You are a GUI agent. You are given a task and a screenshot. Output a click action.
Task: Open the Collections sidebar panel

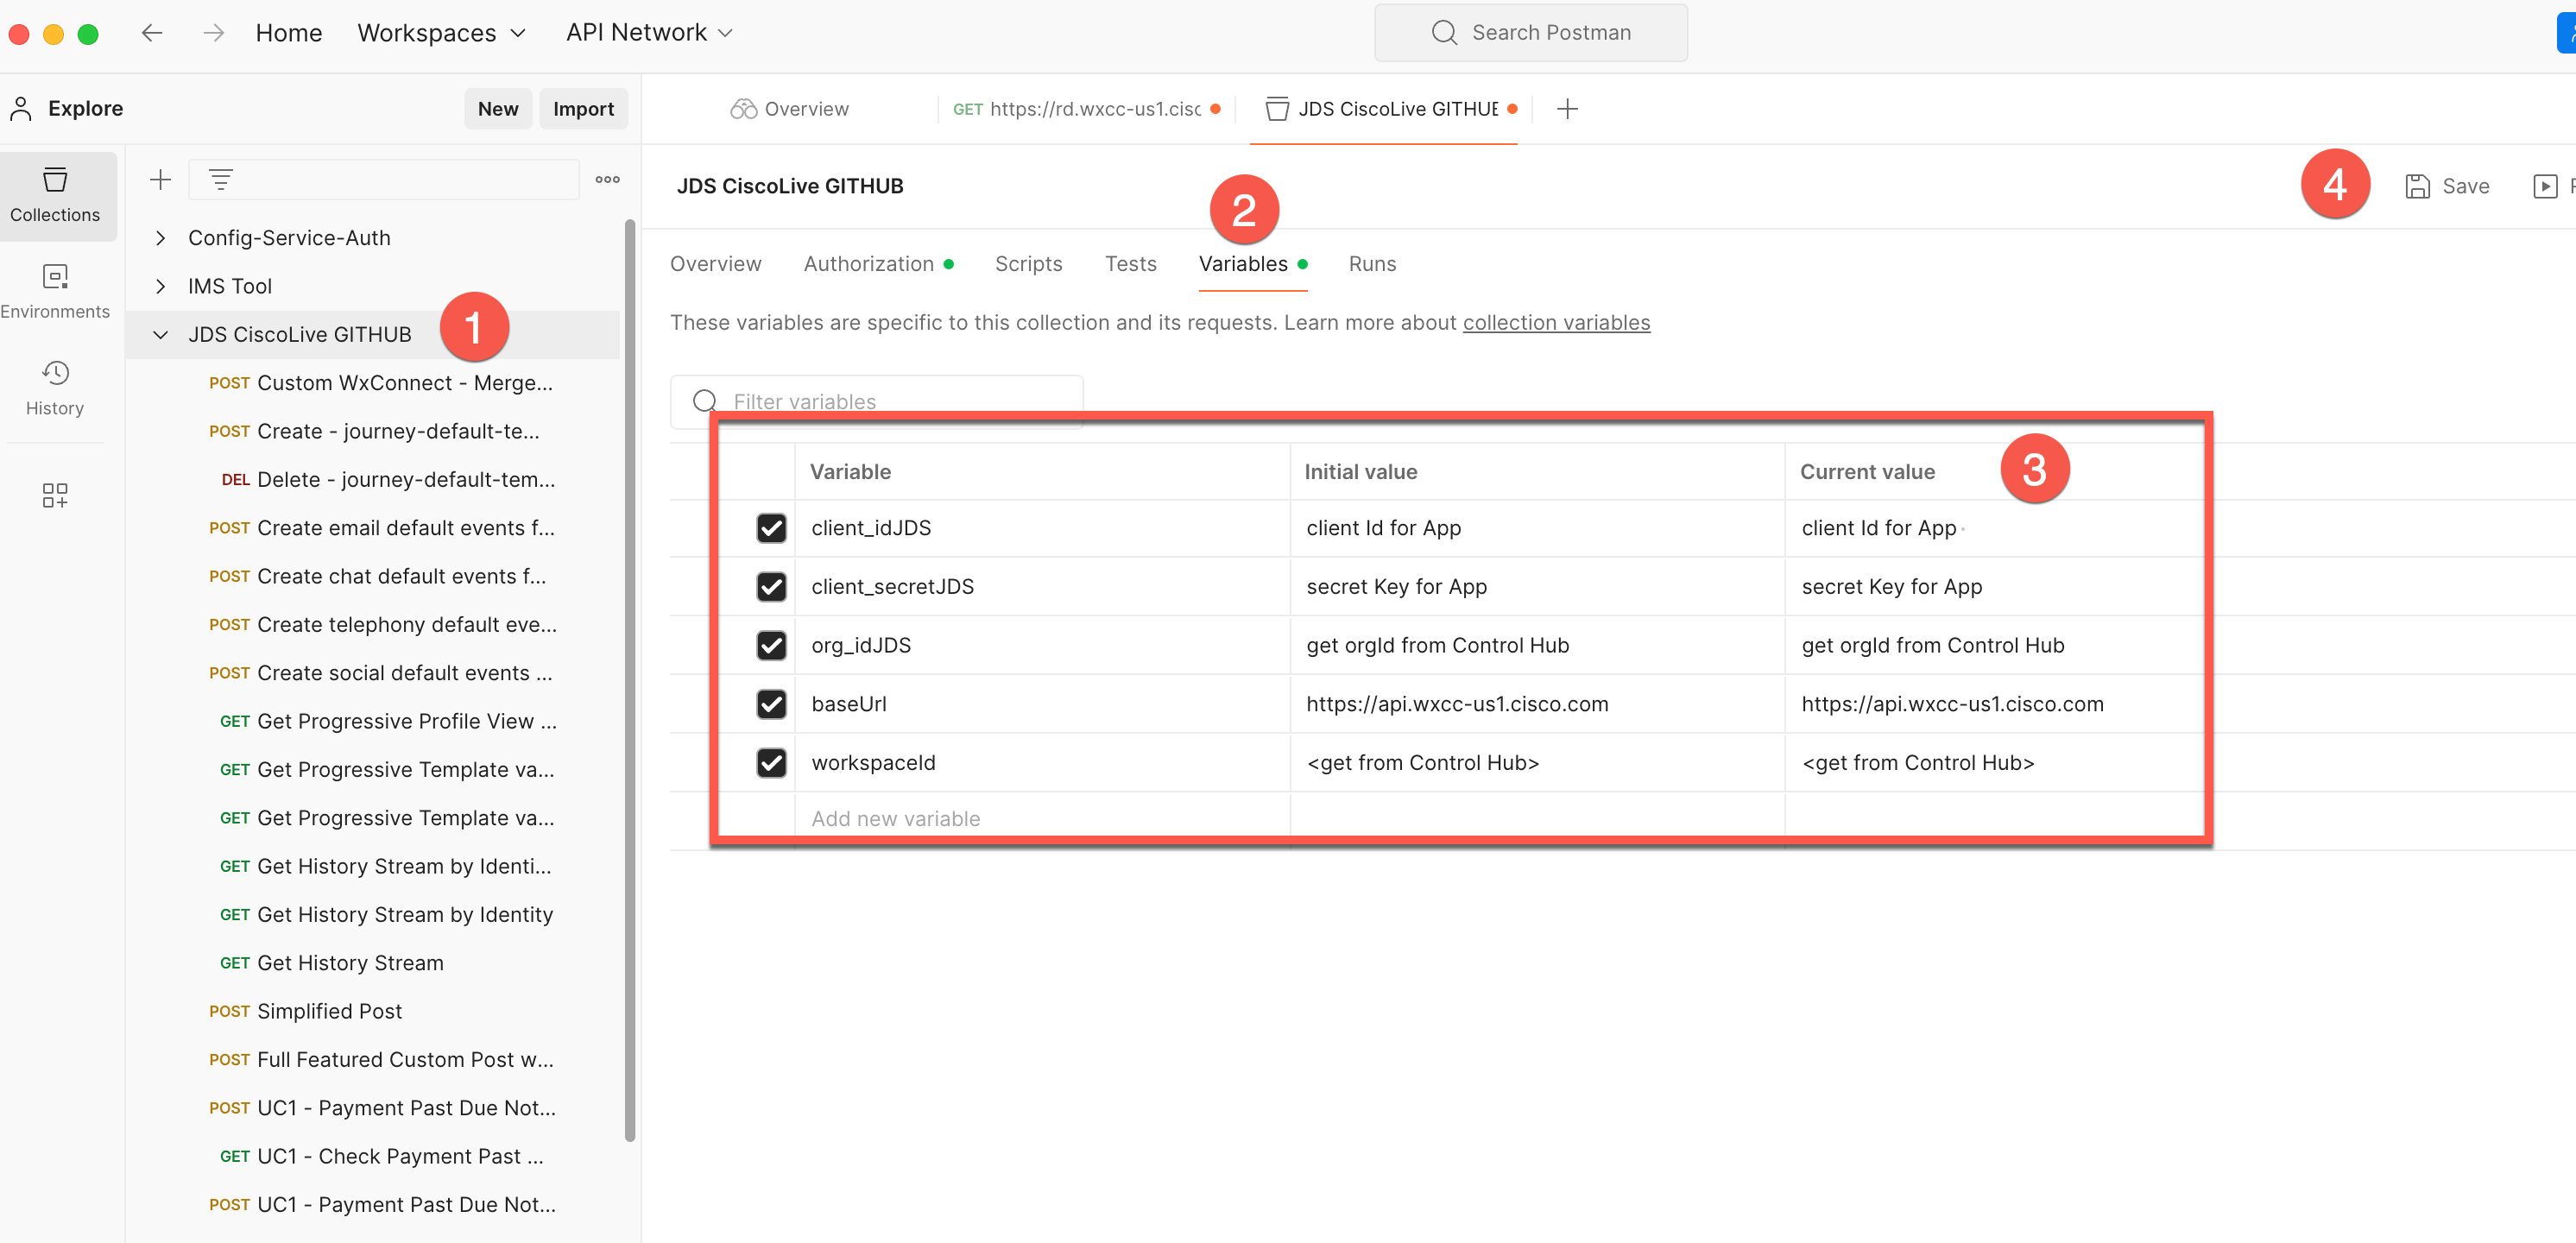55,195
